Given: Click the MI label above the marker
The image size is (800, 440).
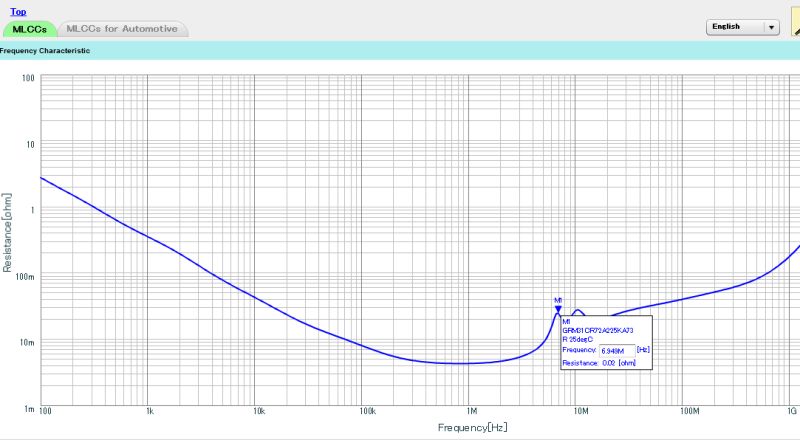Looking at the screenshot, I should click(x=558, y=301).
